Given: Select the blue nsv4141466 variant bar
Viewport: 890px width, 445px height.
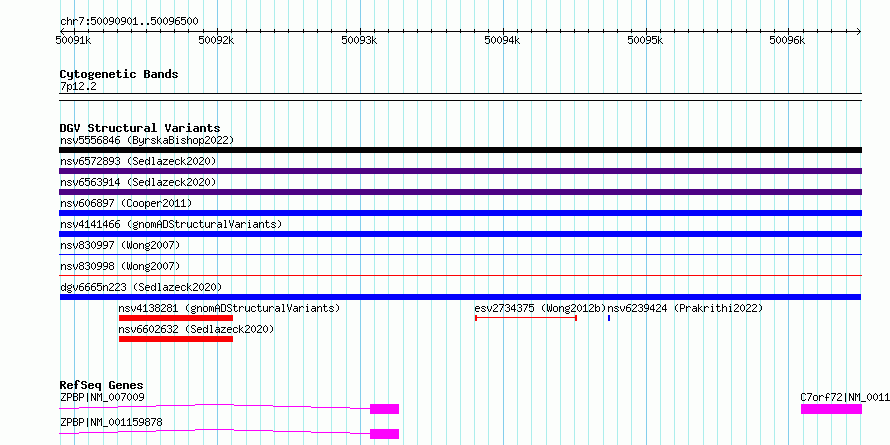Looking at the screenshot, I should 460,234.
